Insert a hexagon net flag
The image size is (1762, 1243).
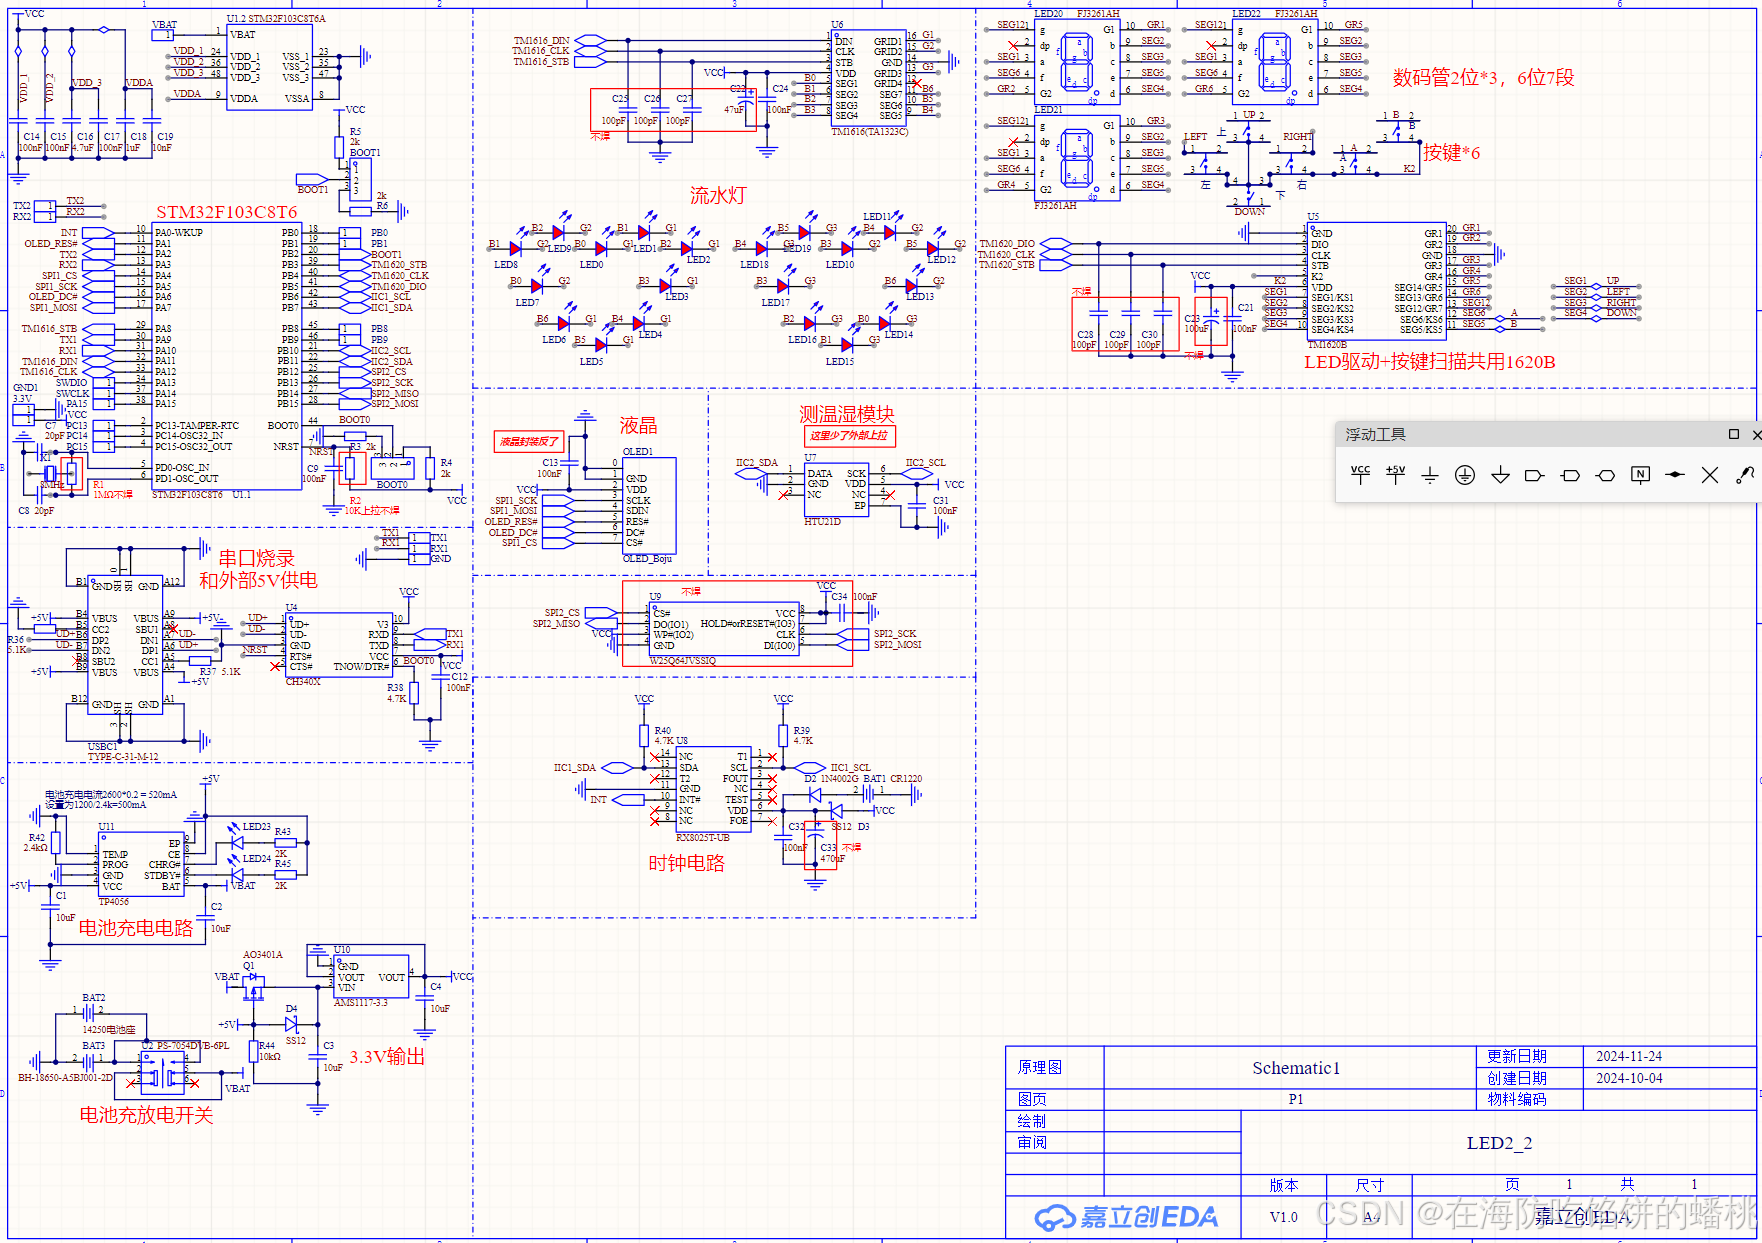tap(1605, 475)
